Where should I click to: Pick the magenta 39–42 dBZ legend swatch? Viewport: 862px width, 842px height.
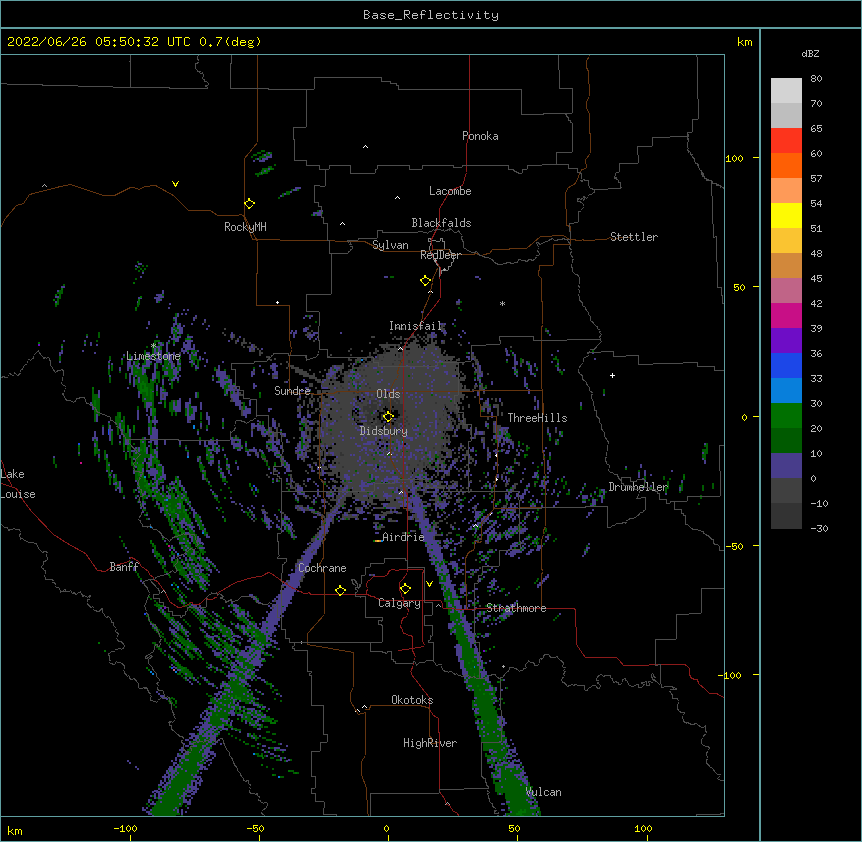786,315
